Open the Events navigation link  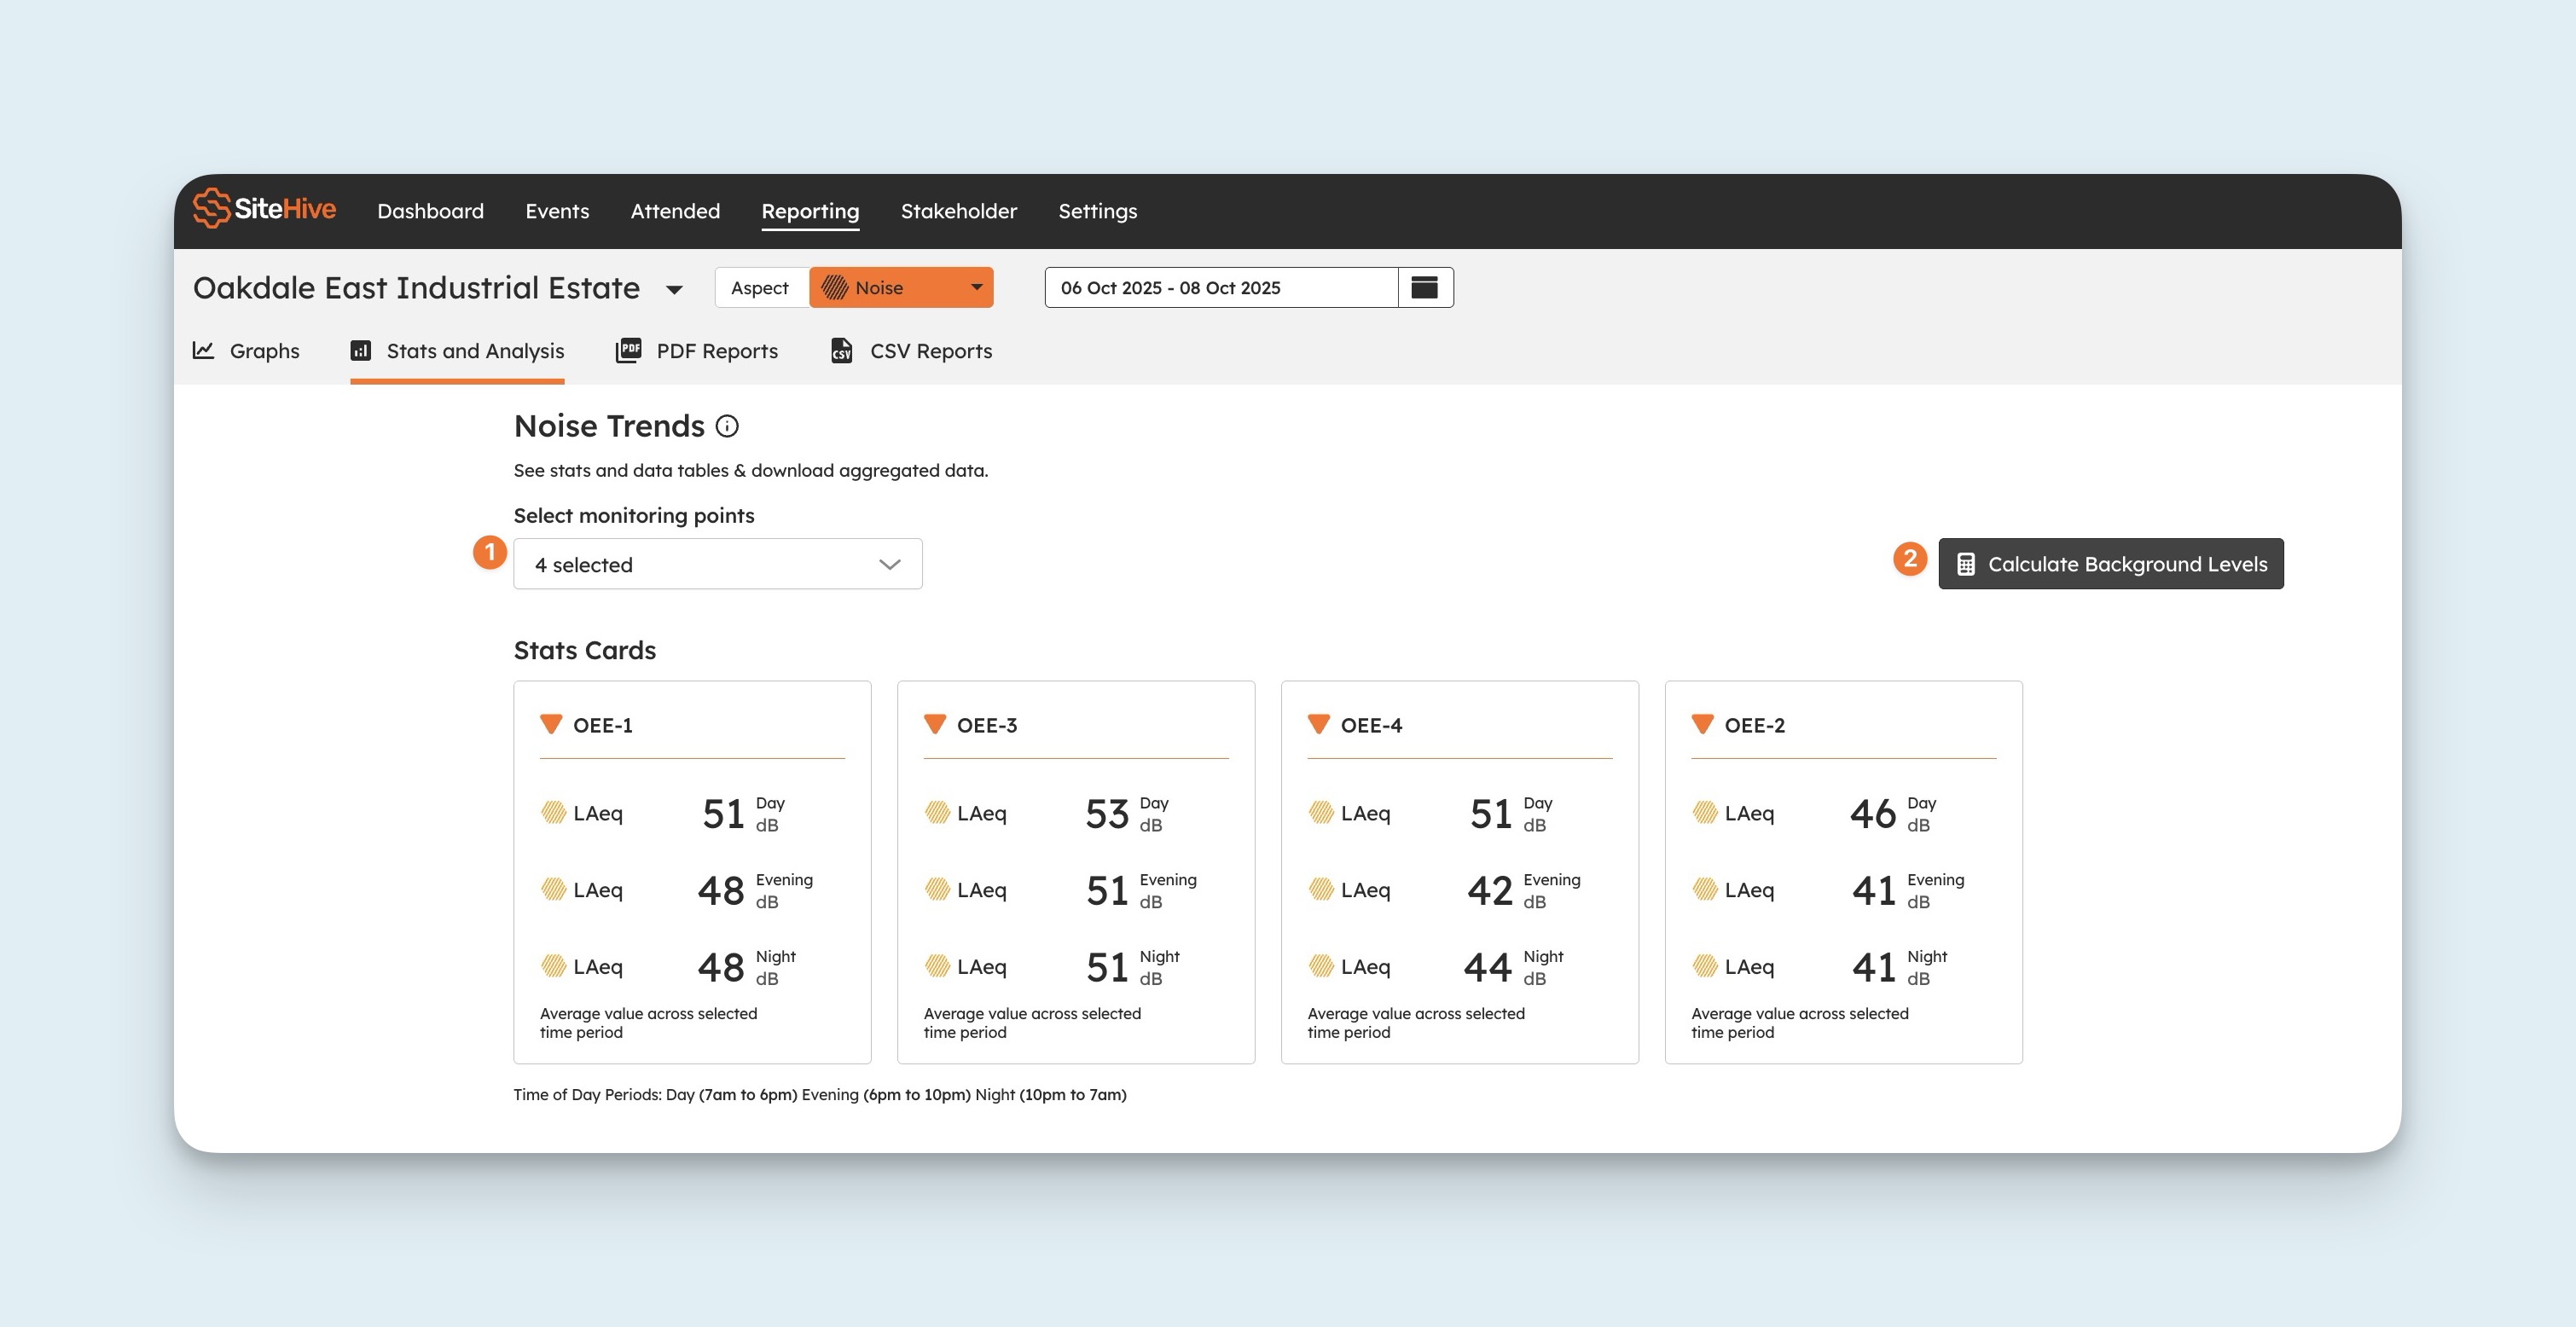[x=557, y=211]
